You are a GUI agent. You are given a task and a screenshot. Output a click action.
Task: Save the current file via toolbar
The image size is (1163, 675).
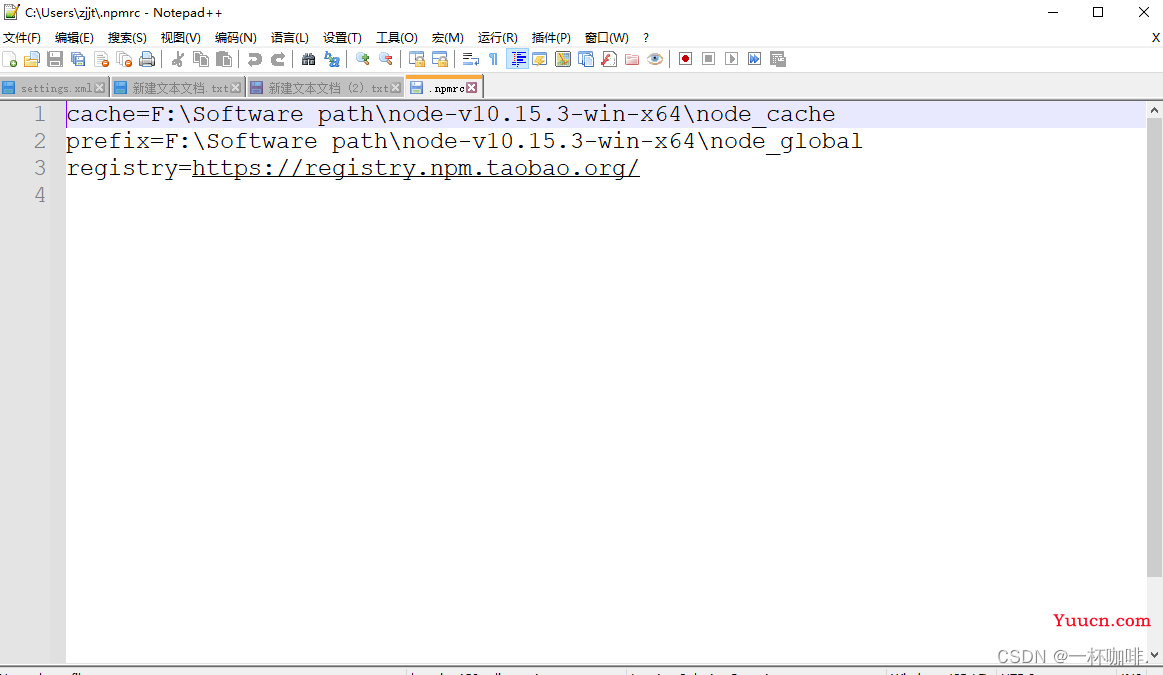[x=55, y=59]
